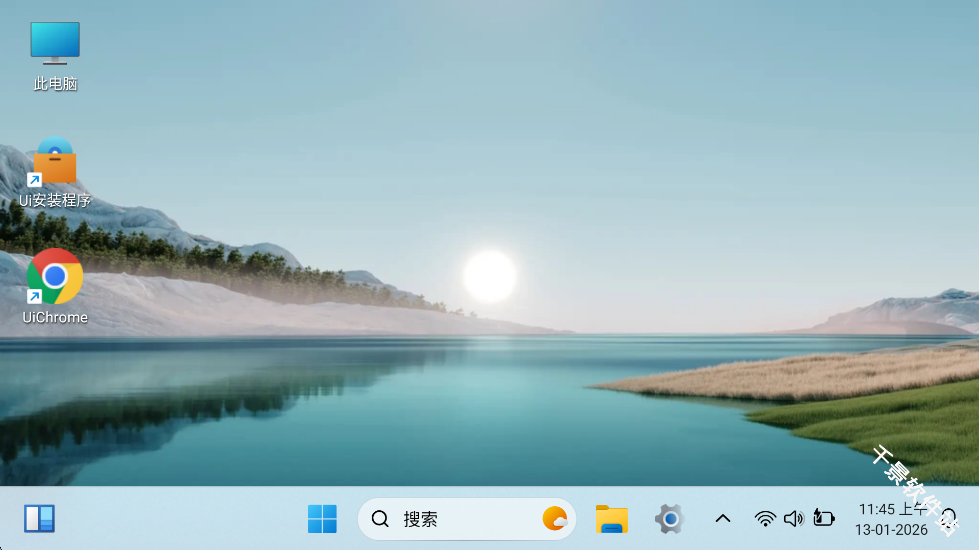Click the magnifier icon in search box
Image resolution: width=979 pixels, height=550 pixels.
click(380, 519)
